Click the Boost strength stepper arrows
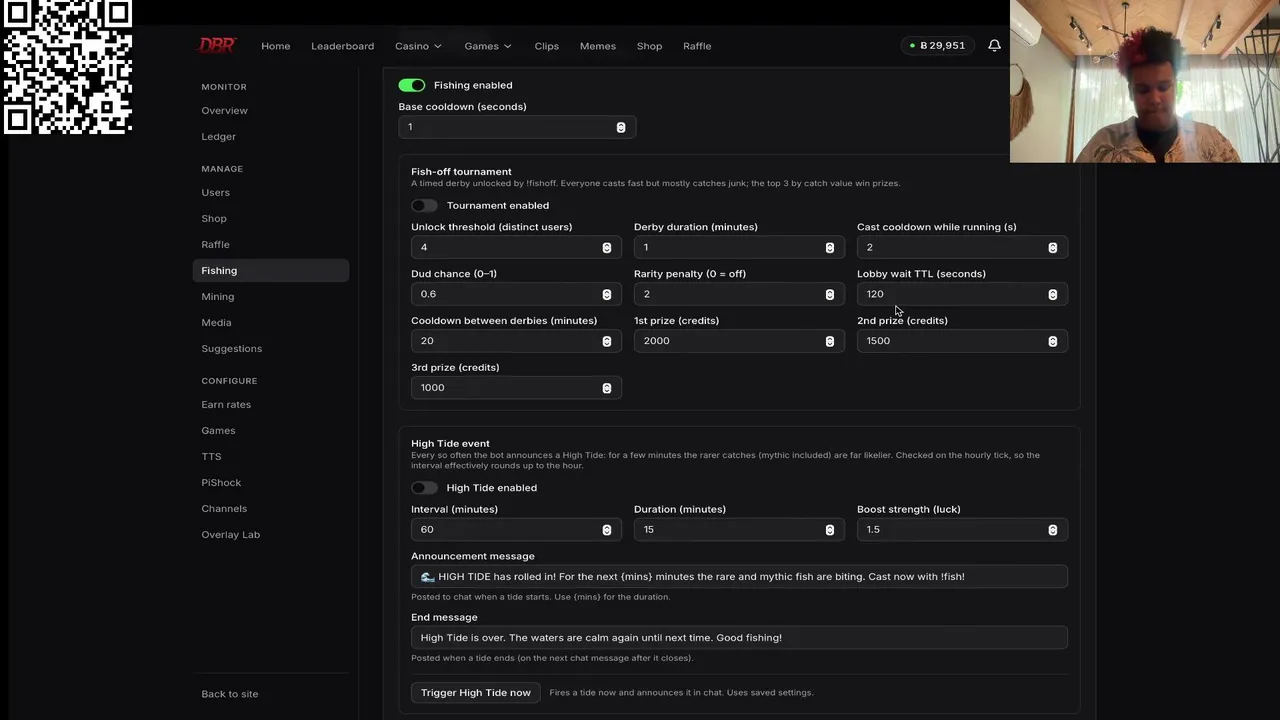 [1053, 529]
